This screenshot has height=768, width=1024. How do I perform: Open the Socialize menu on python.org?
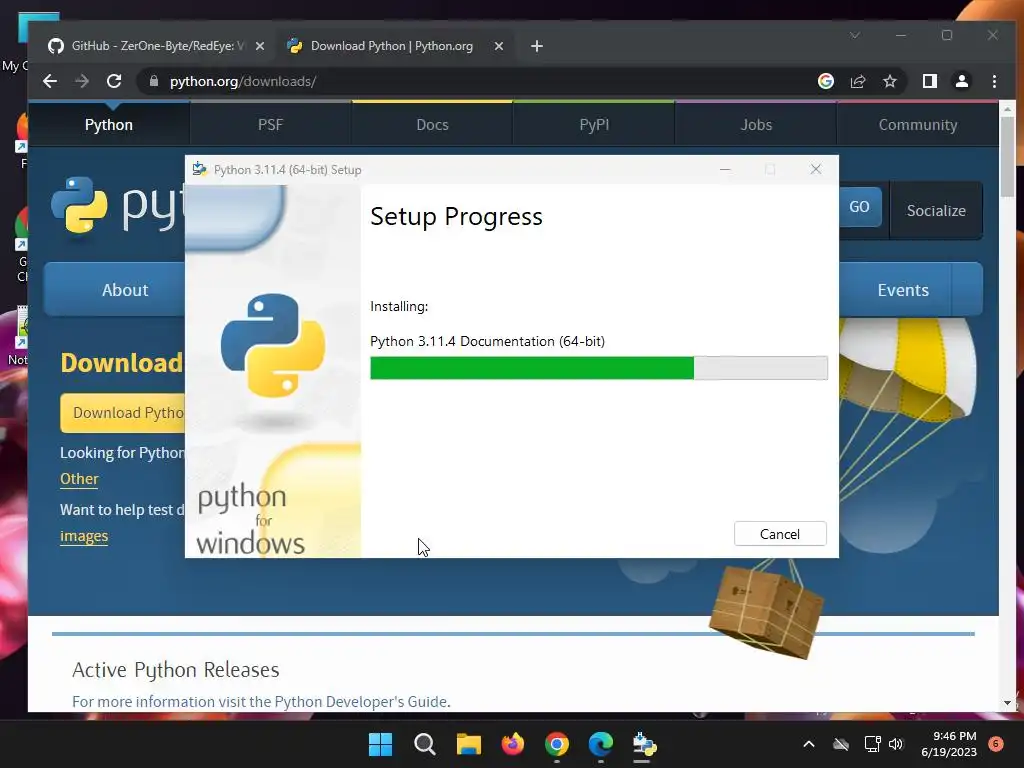936,210
